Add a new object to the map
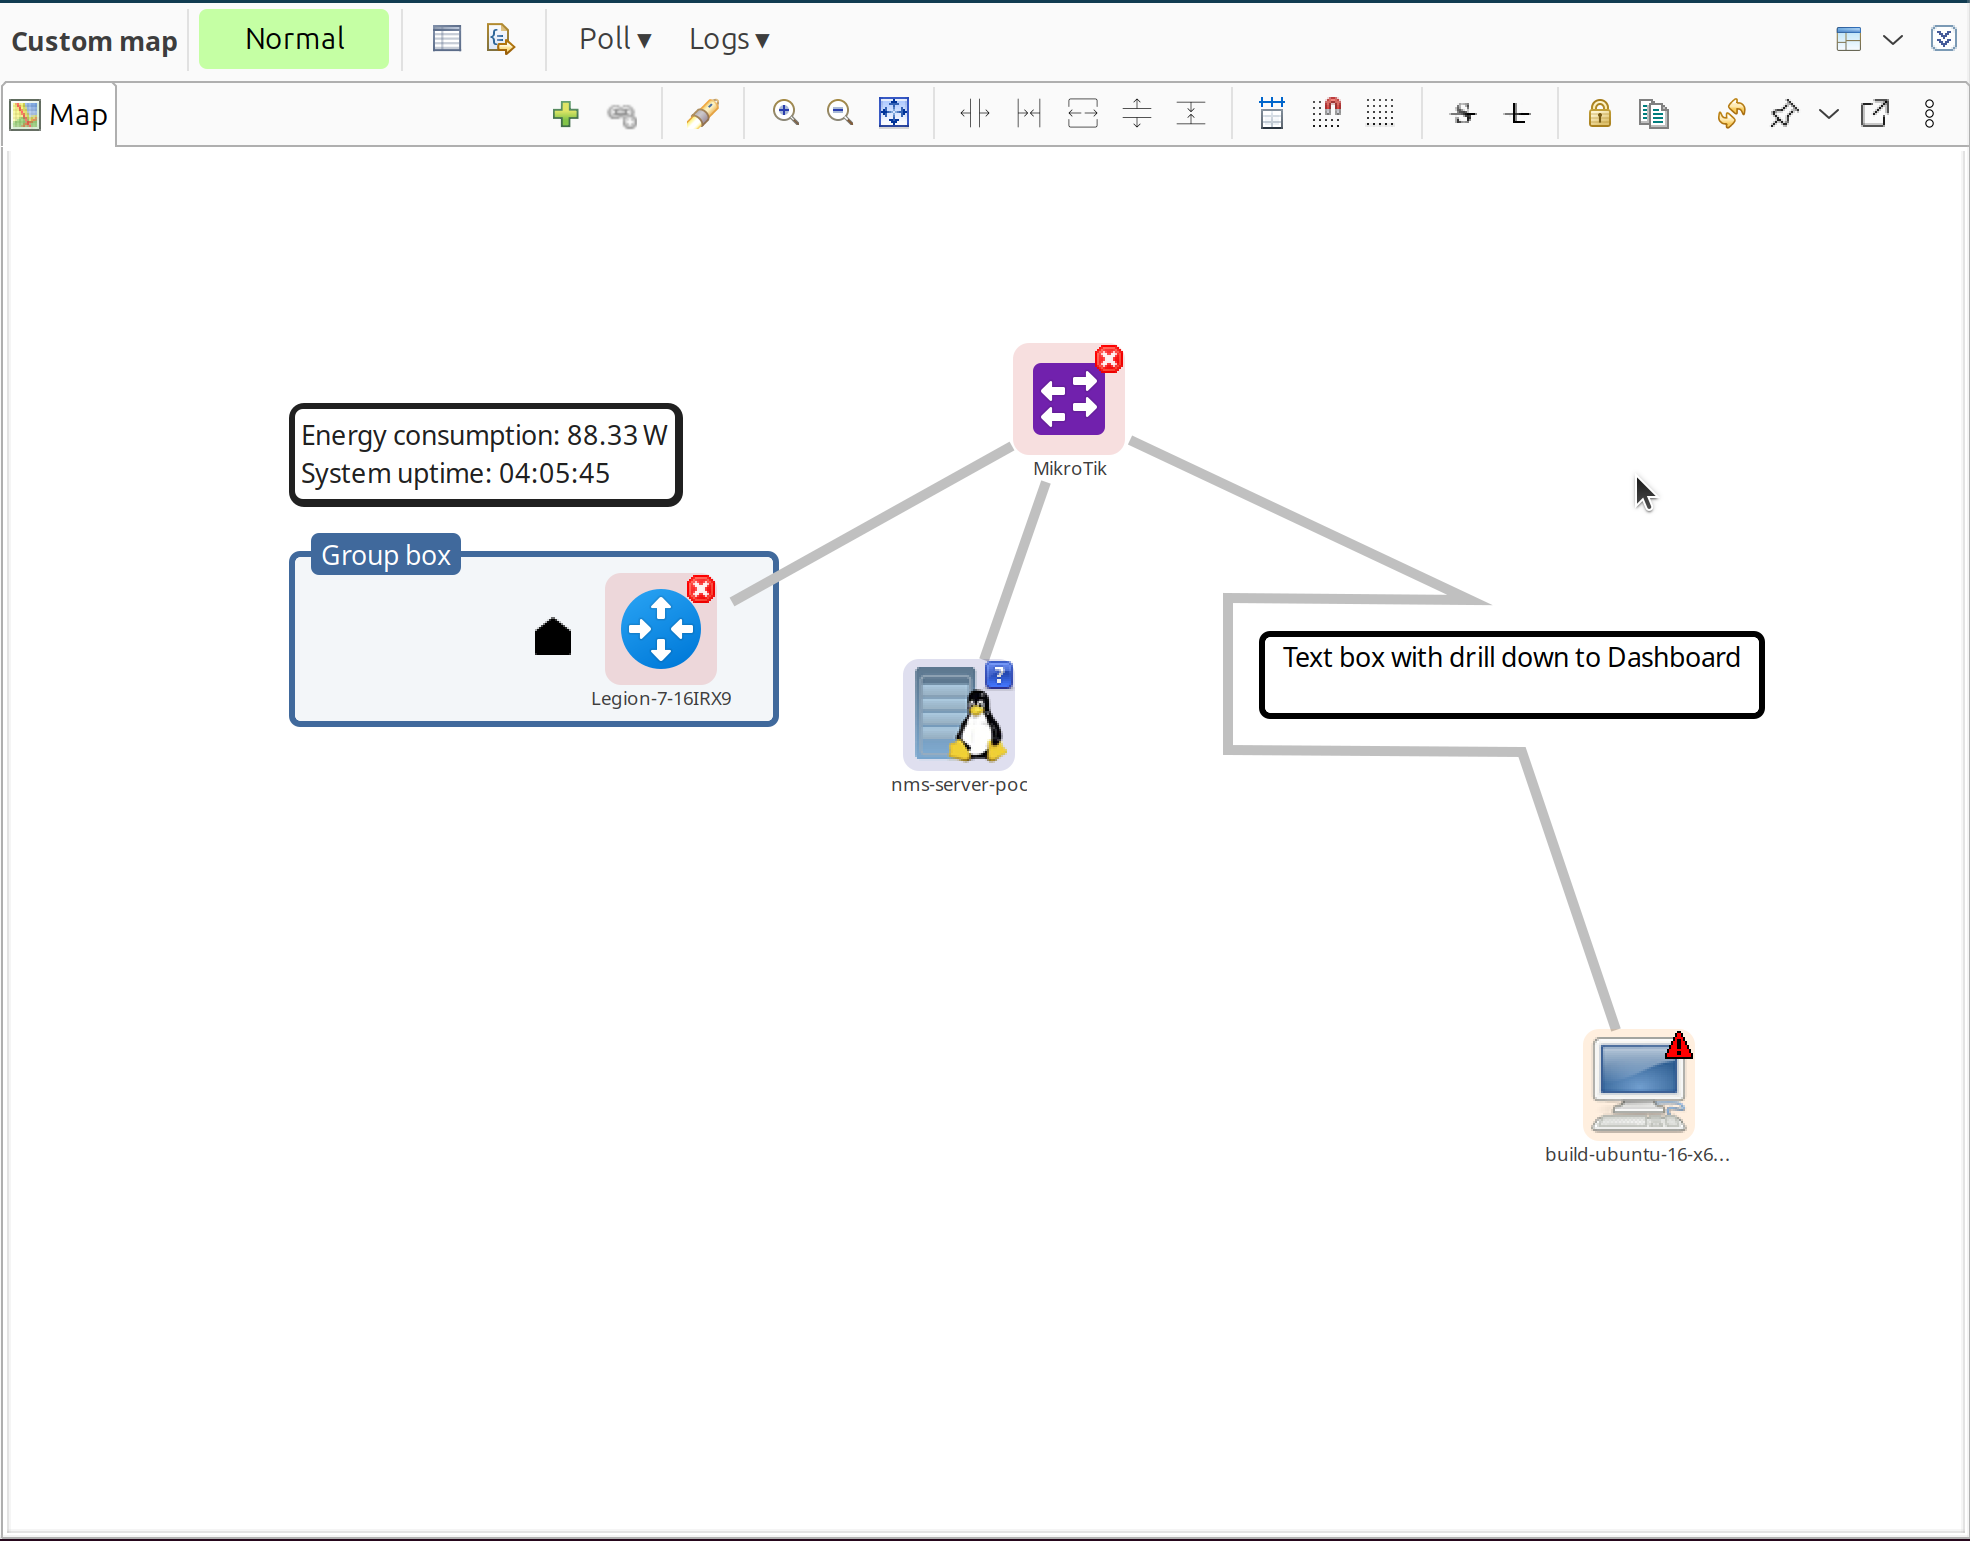Viewport: 1970px width, 1541px height. (x=565, y=114)
